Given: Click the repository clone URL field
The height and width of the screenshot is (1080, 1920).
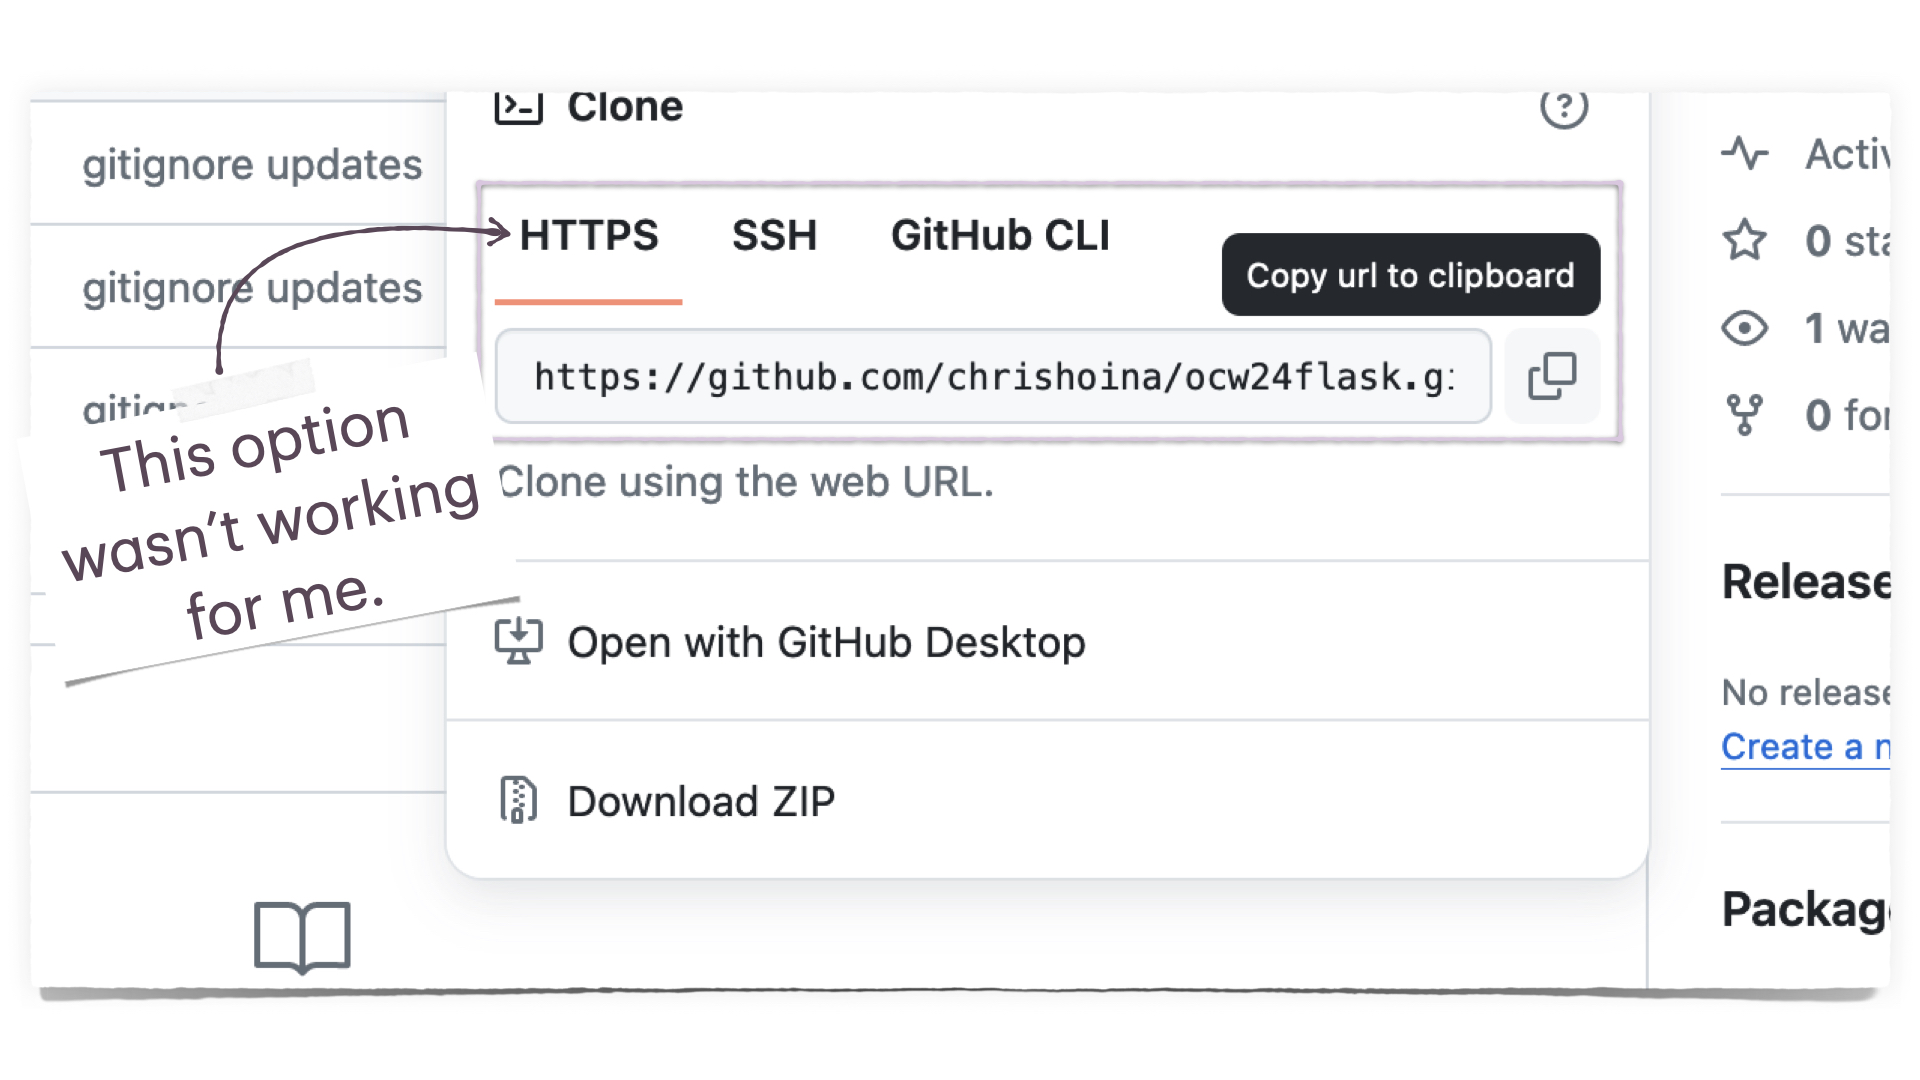Looking at the screenshot, I should click(993, 376).
